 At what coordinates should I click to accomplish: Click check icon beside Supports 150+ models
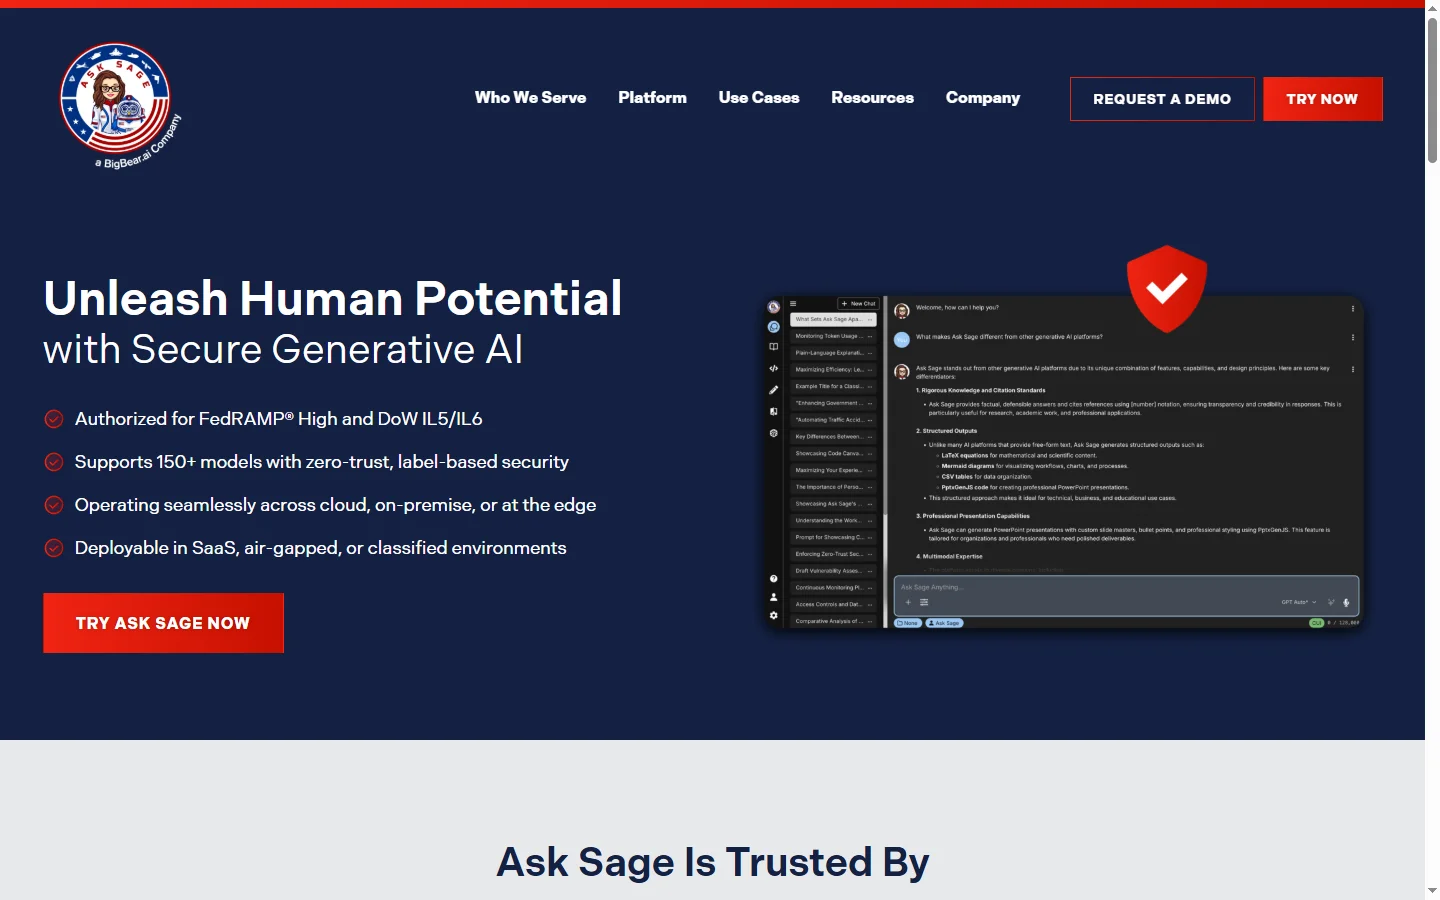pyautogui.click(x=54, y=462)
